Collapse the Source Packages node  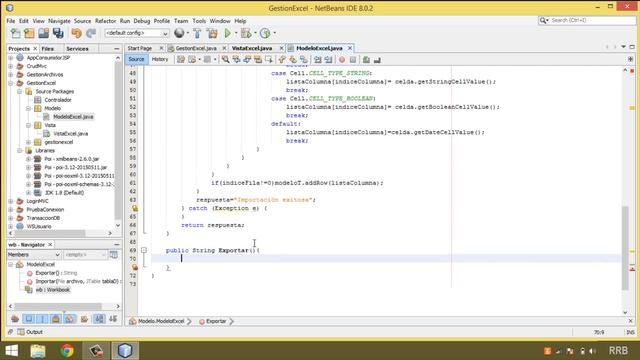tap(20, 91)
